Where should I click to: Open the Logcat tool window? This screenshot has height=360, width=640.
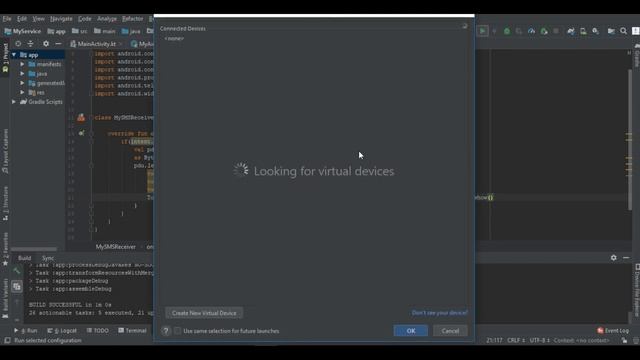coord(62,331)
